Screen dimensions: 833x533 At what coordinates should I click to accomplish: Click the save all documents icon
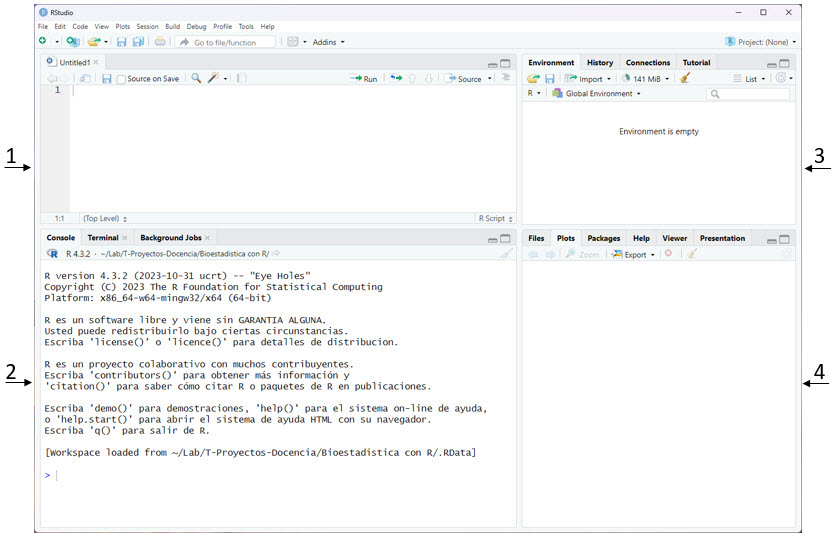tap(138, 42)
